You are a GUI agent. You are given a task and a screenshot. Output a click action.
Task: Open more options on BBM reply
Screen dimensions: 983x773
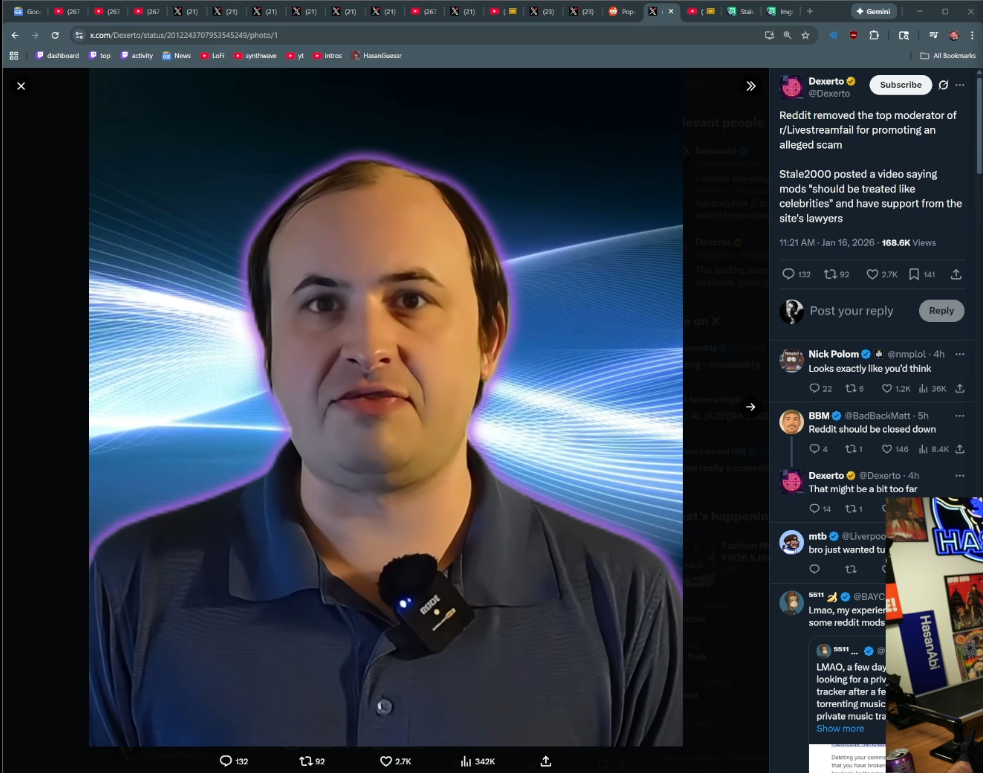pyautogui.click(x=960, y=416)
